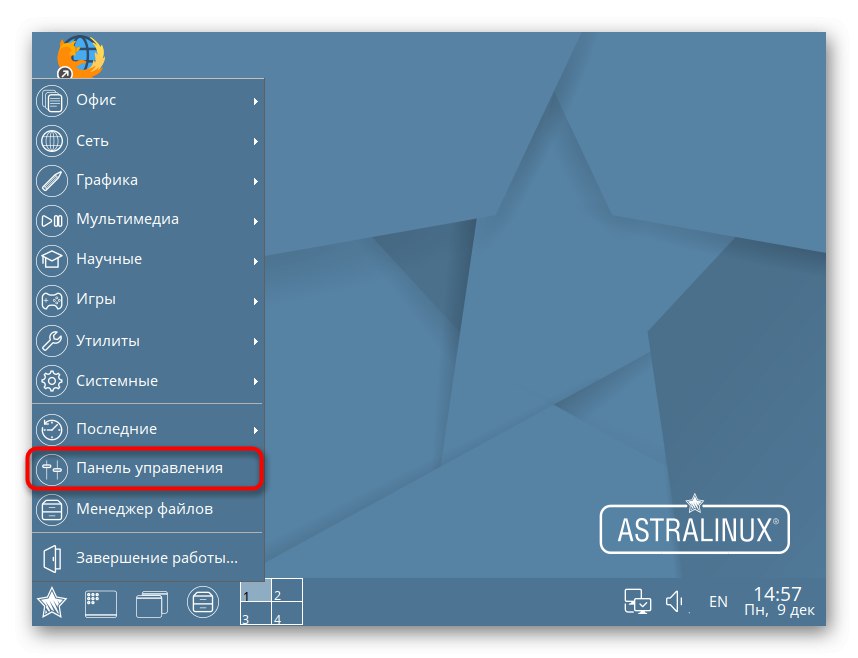The width and height of the screenshot is (858, 658).
Task: Select the Офис category icon in the menu
Action: coord(51,100)
